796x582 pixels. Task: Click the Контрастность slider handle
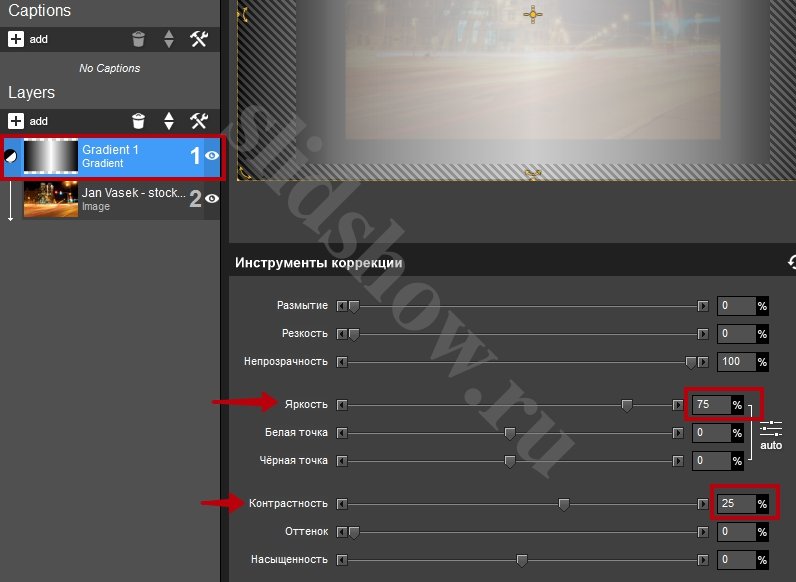pos(563,505)
